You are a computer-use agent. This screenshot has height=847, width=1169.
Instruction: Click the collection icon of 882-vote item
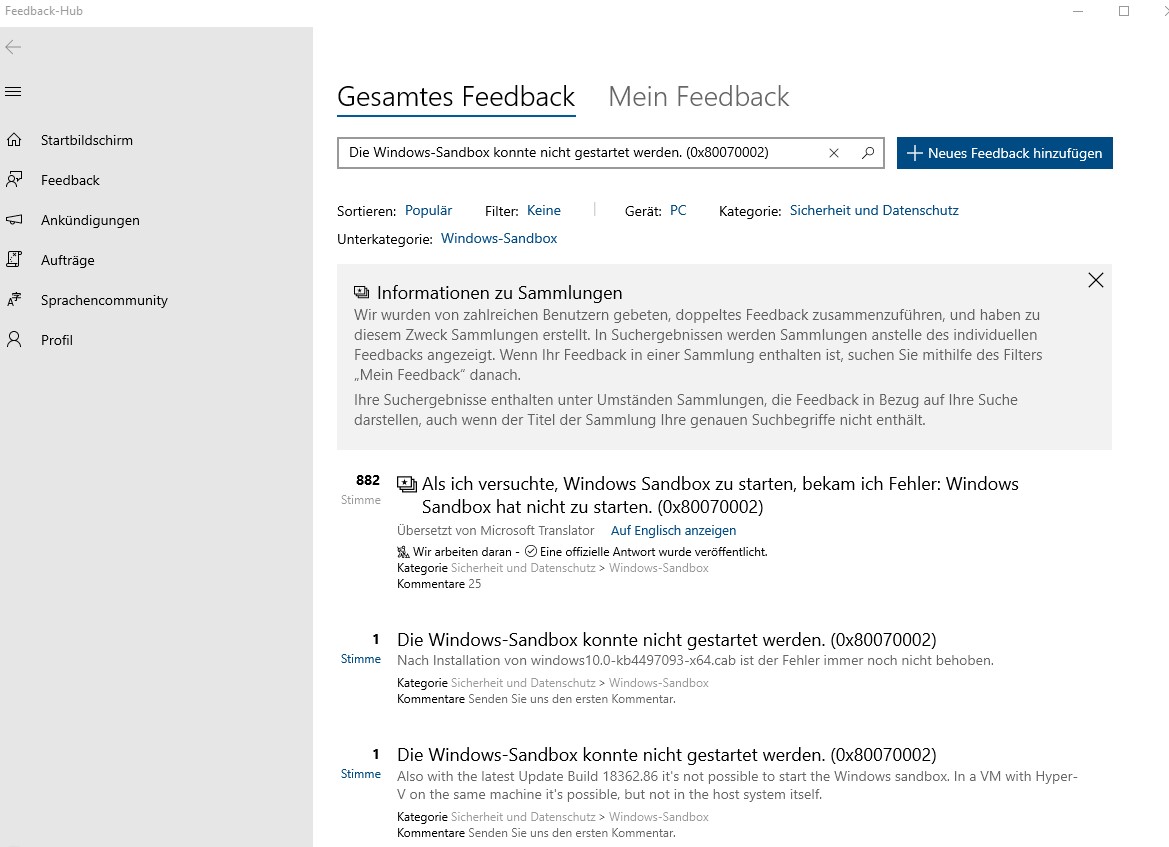(406, 485)
